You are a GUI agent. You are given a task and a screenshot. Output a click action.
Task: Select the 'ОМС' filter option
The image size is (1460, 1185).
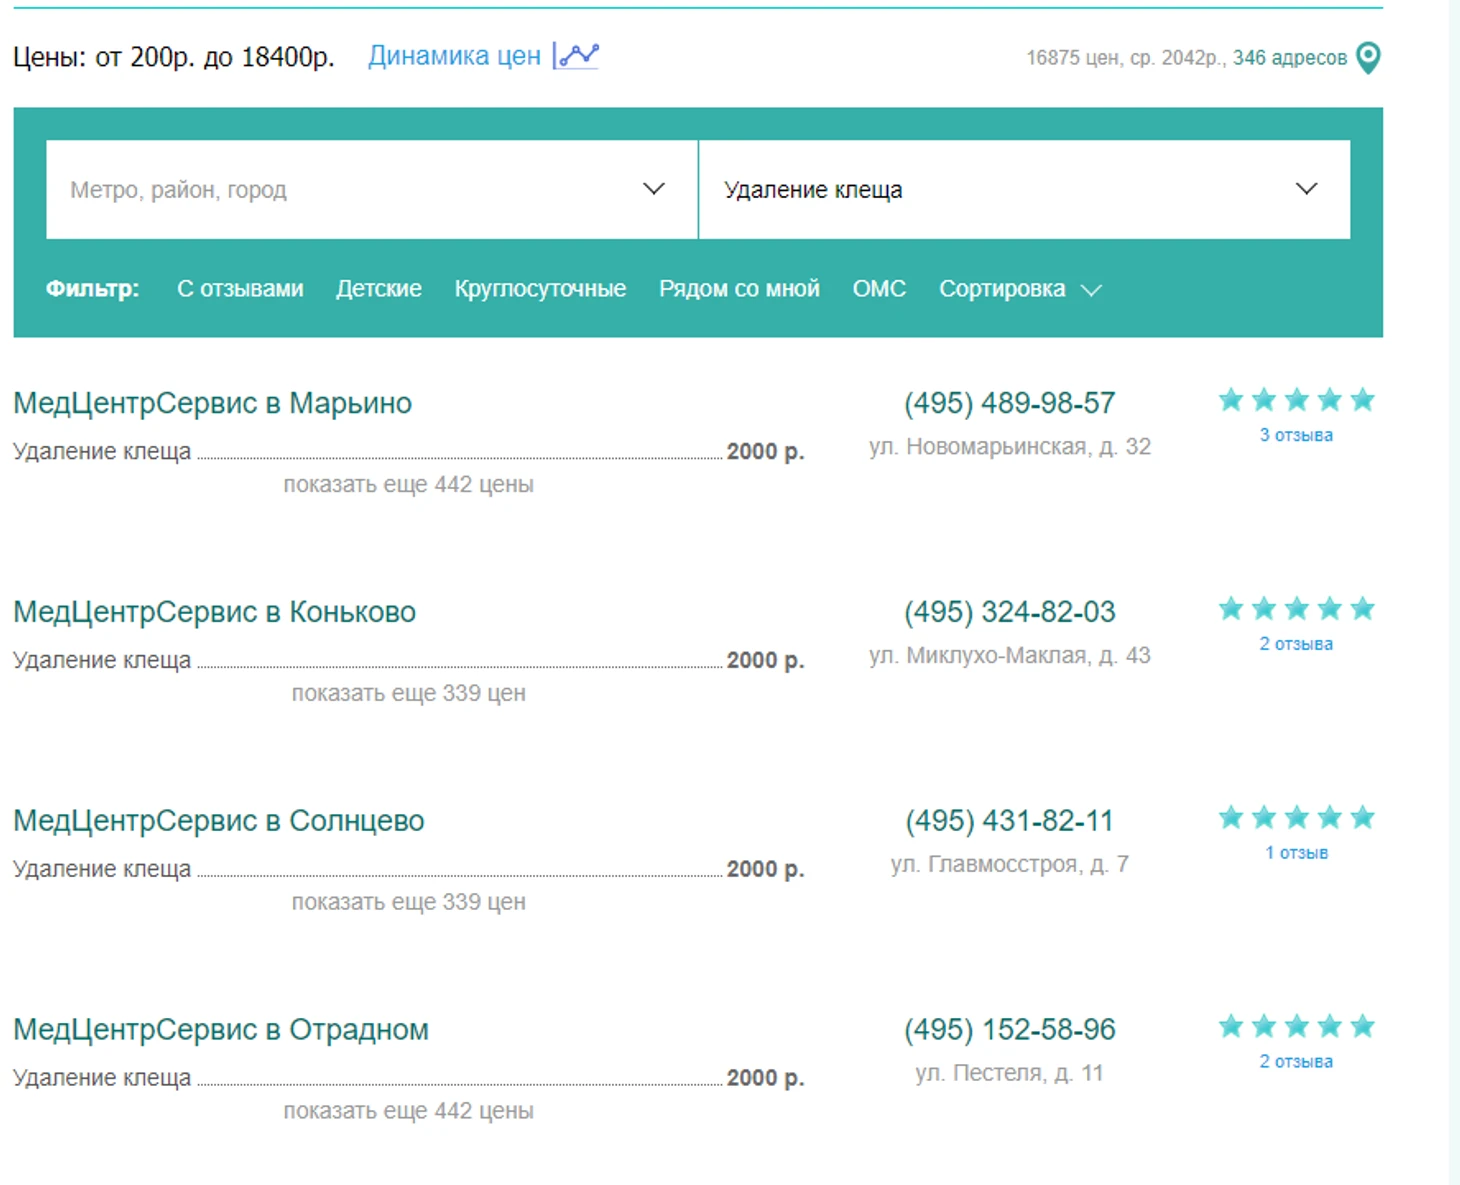pyautogui.click(x=879, y=289)
